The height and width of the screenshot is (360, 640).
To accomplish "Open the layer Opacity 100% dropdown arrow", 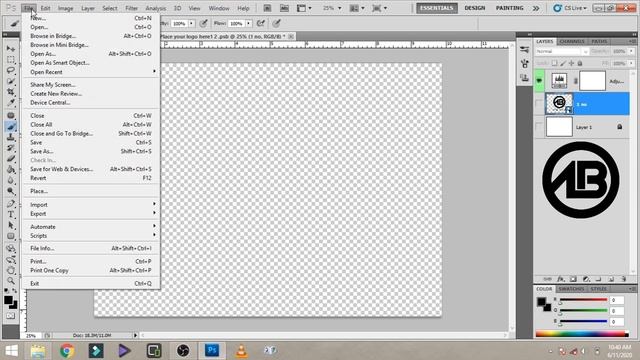I will point(631,51).
